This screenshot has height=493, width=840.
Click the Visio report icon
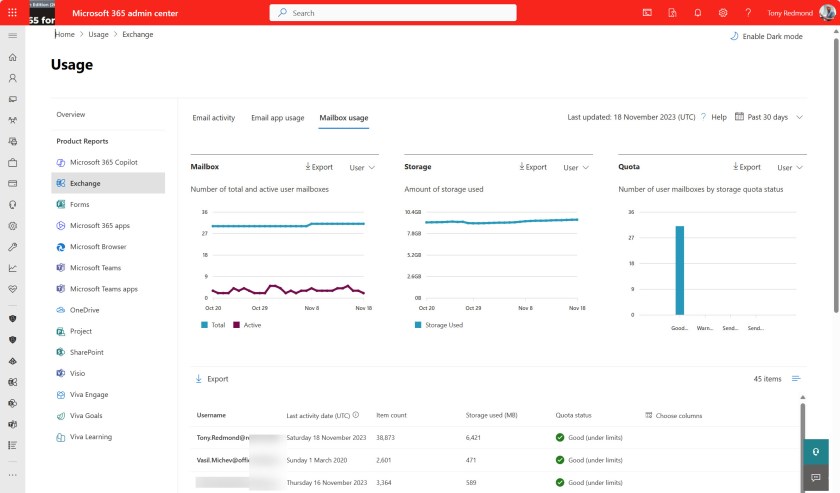click(x=61, y=373)
